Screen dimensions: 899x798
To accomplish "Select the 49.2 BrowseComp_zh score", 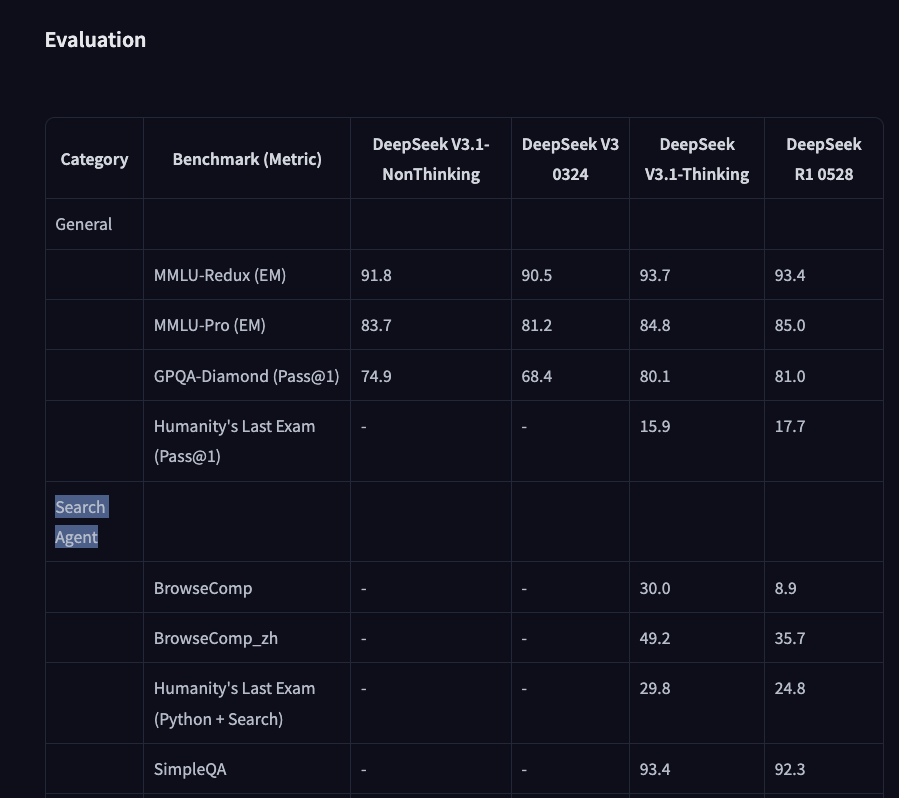I will [655, 638].
